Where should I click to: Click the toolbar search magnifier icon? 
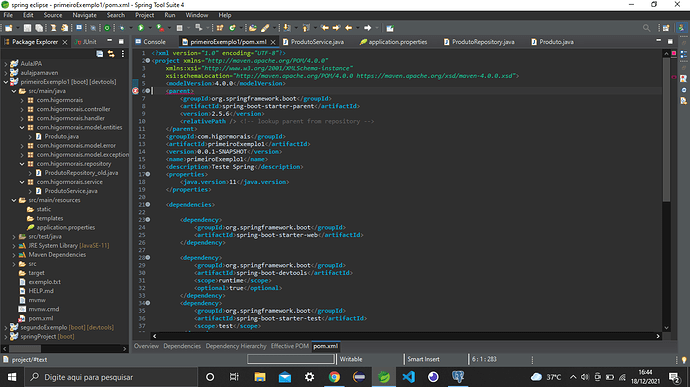click(x=646, y=28)
